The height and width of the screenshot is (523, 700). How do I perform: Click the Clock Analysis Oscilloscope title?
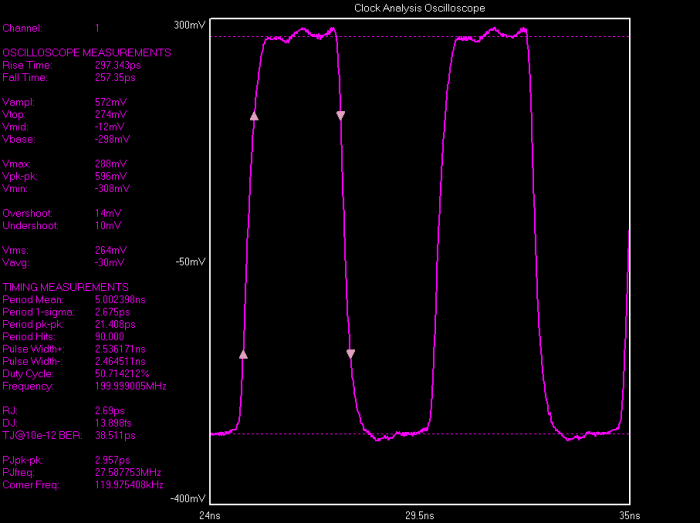point(419,8)
